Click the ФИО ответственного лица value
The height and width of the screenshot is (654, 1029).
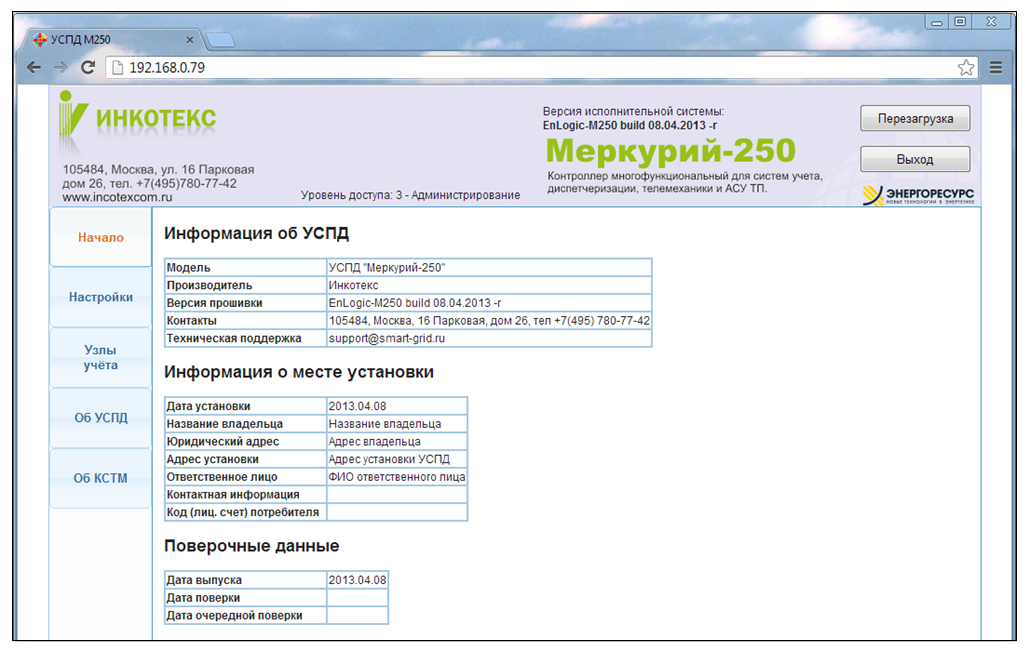(397, 477)
